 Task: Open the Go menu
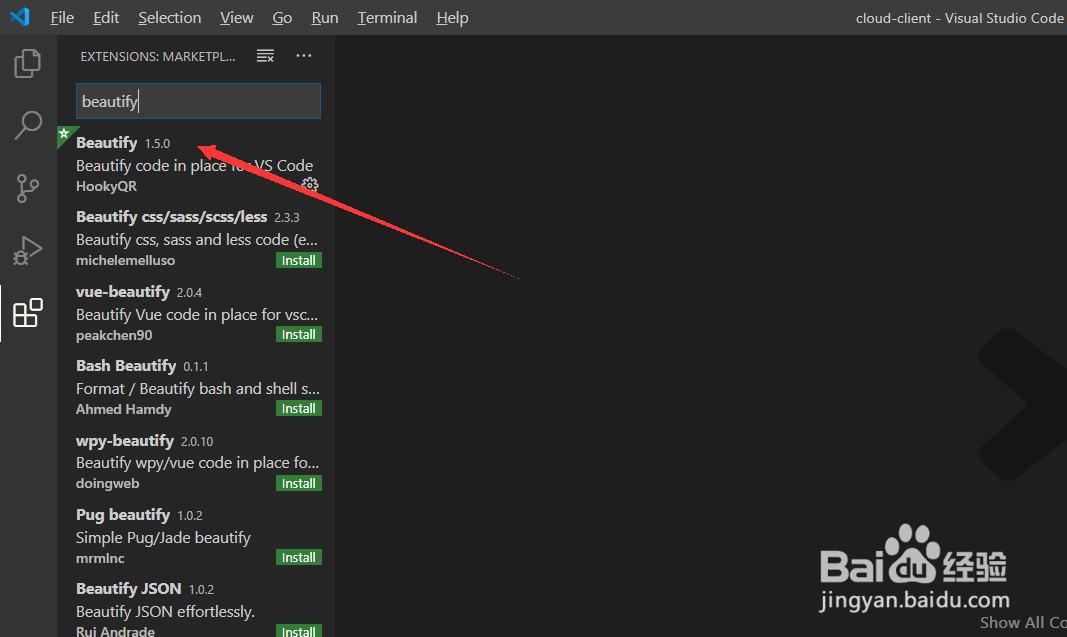tap(282, 18)
